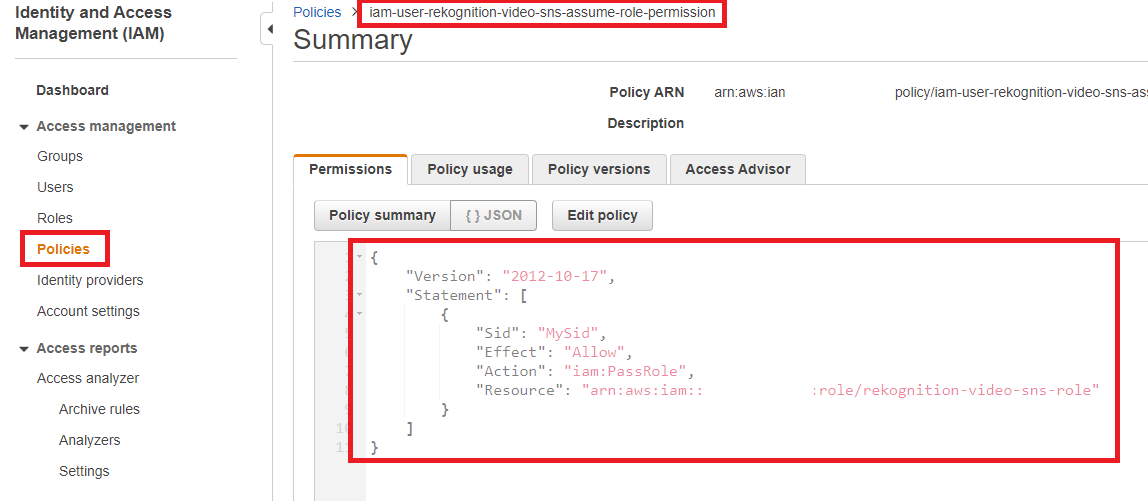Collapse the left navigation sidebar arrow

click(268, 31)
